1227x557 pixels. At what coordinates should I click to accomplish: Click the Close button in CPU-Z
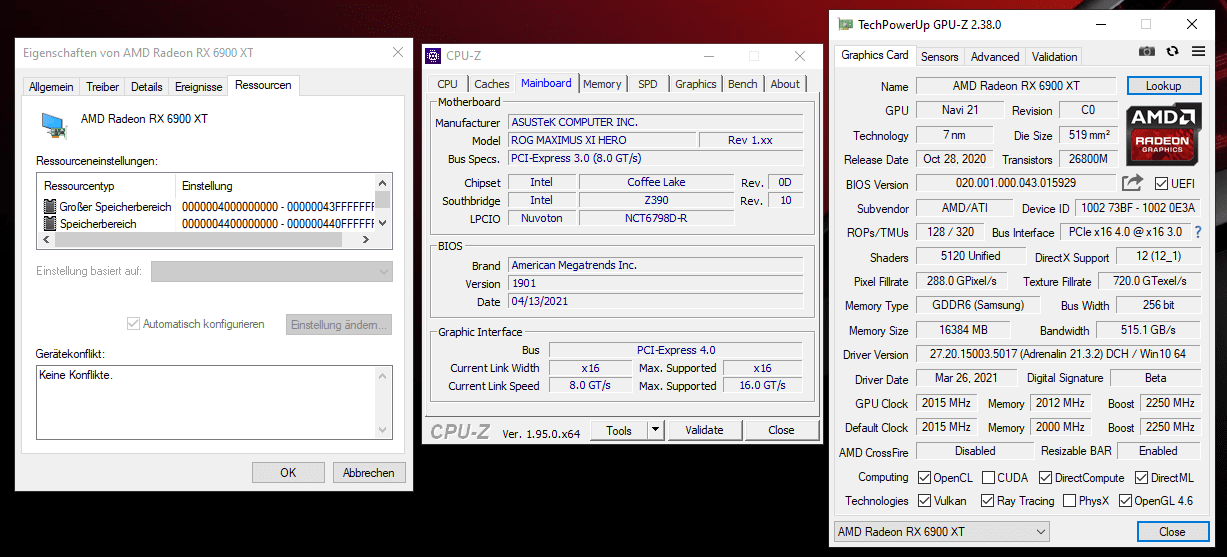(x=781, y=430)
